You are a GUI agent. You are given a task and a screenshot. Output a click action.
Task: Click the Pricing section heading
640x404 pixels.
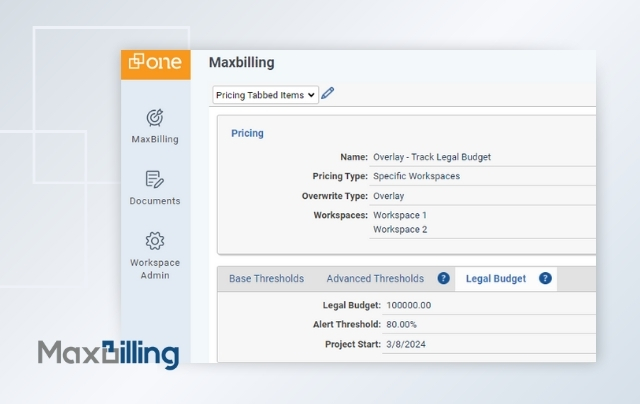(247, 133)
